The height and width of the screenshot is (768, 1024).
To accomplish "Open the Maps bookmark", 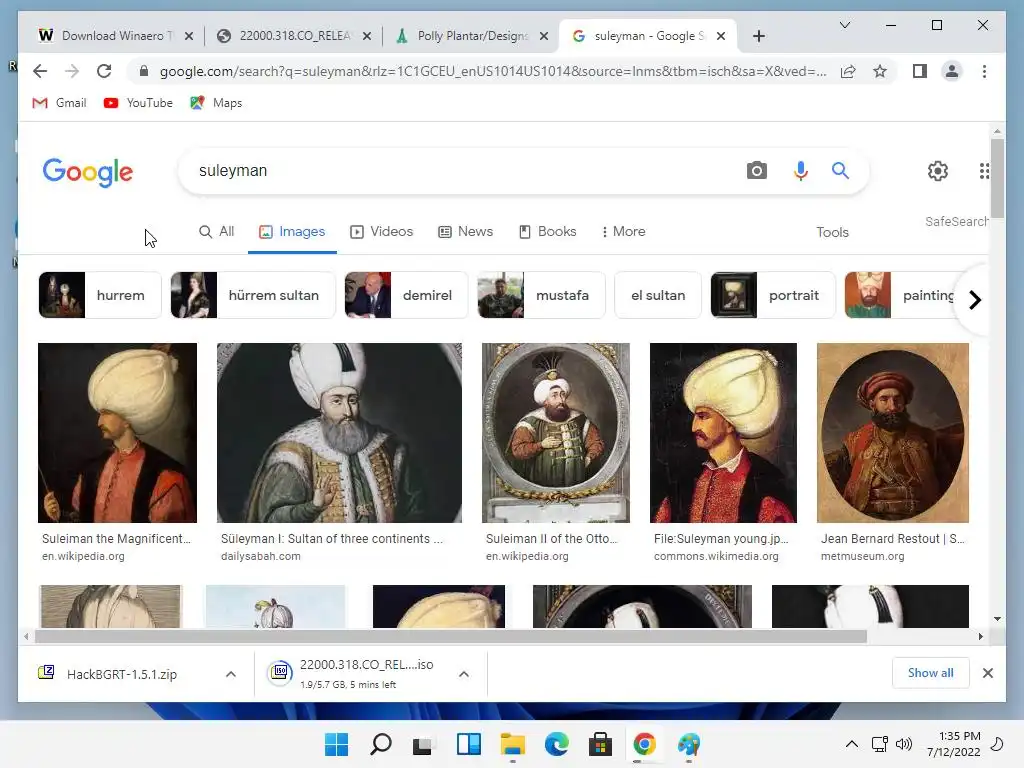I will click(216, 103).
